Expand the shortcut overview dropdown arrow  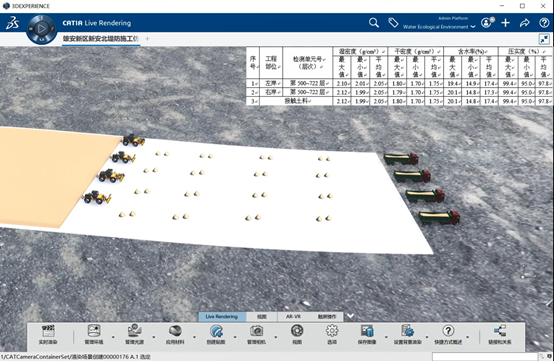point(467,337)
